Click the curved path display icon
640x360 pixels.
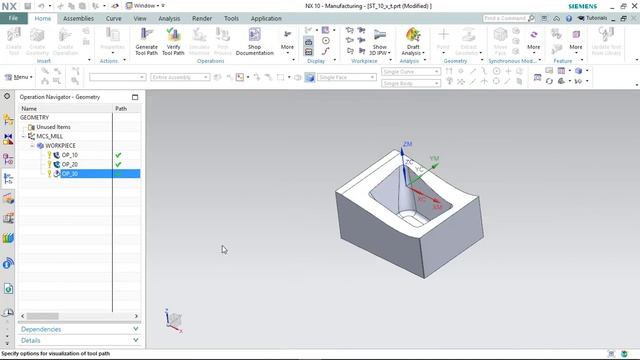click(x=326, y=51)
